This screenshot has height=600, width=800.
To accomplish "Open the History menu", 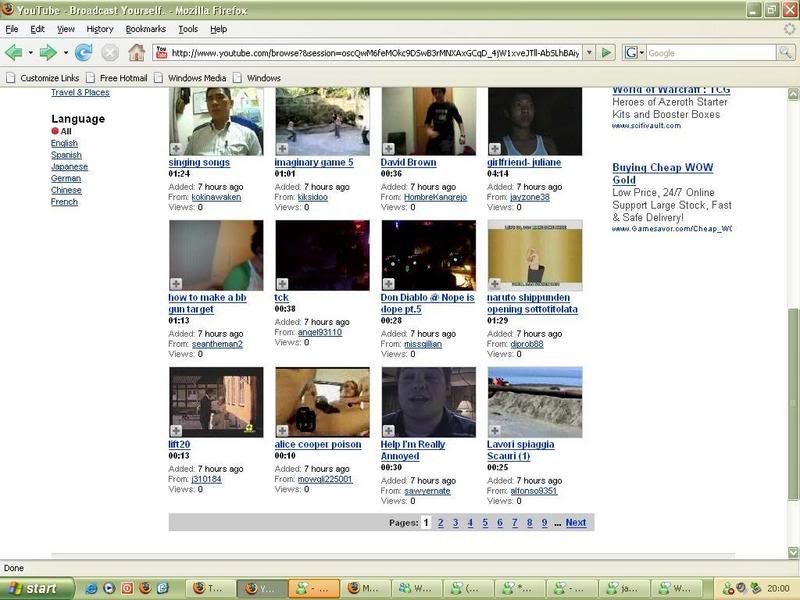I will pos(100,29).
